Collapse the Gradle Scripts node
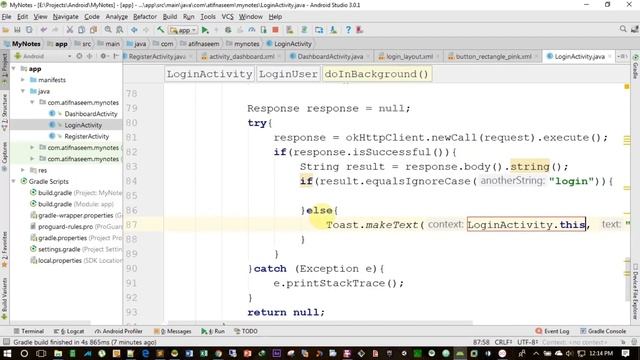 click(x=14, y=181)
